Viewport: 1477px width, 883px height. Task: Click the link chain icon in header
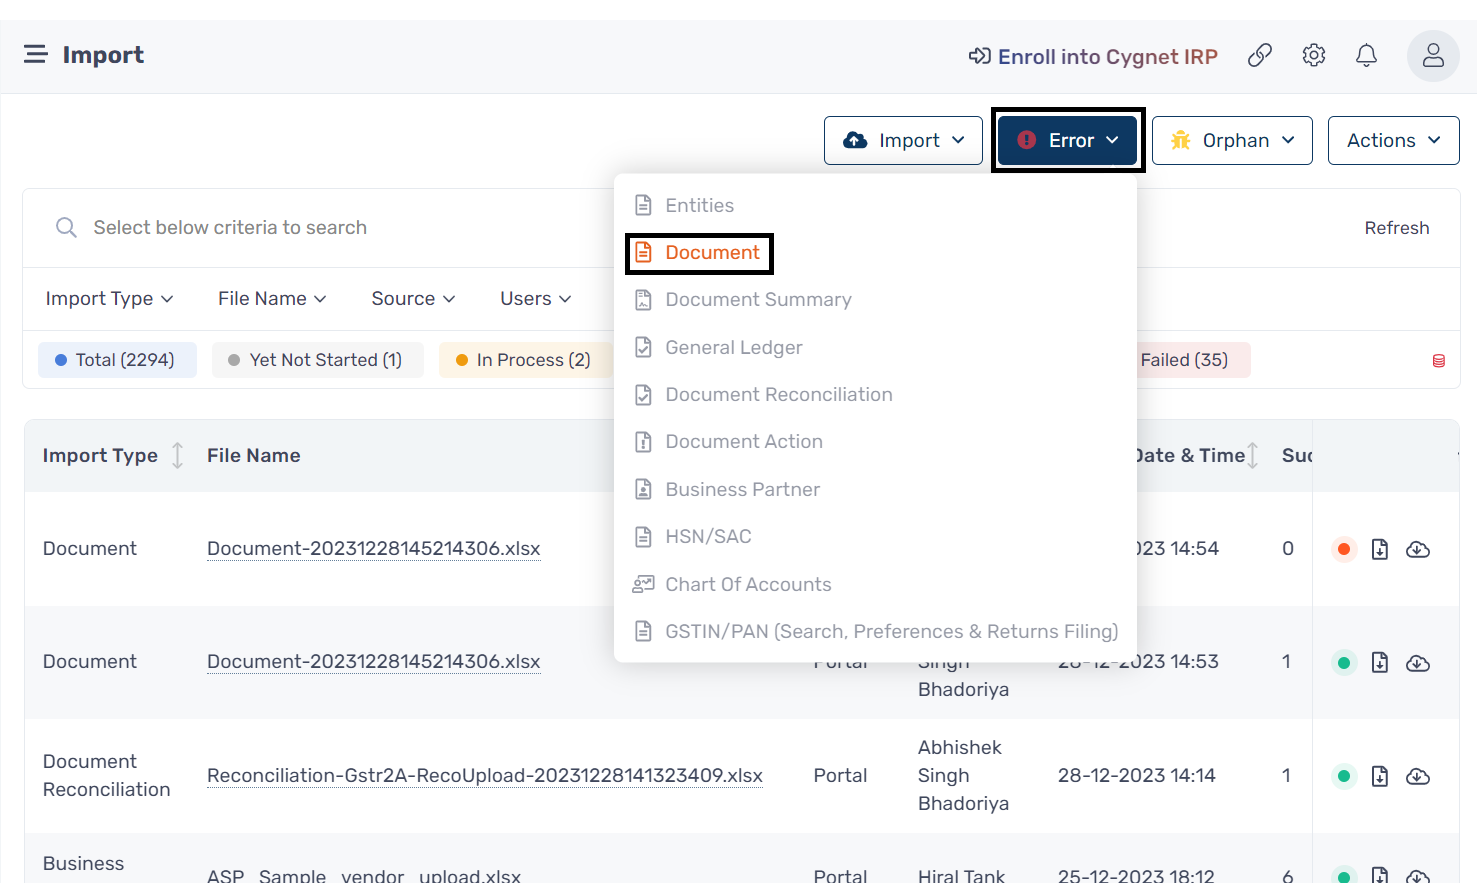click(x=1260, y=55)
